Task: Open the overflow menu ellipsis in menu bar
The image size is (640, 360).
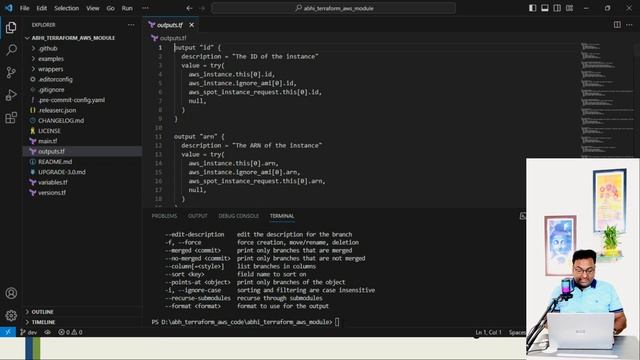Action: [x=145, y=8]
